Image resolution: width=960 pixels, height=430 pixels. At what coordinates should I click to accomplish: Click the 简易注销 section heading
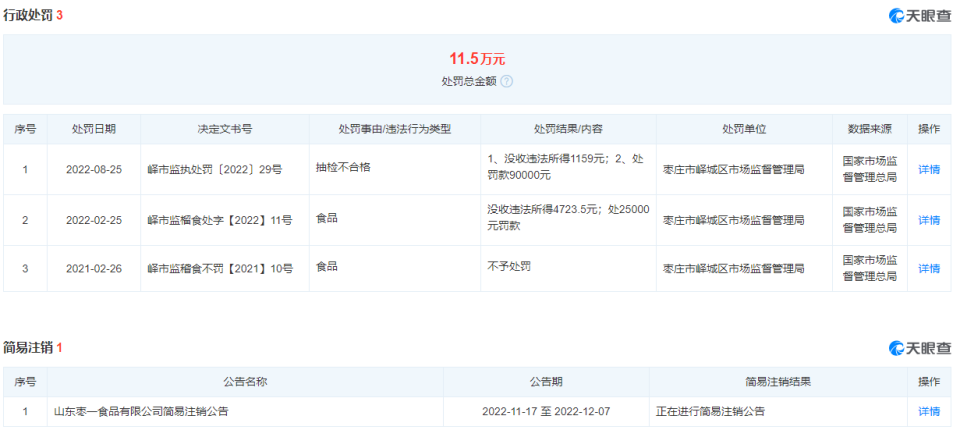(x=28, y=348)
